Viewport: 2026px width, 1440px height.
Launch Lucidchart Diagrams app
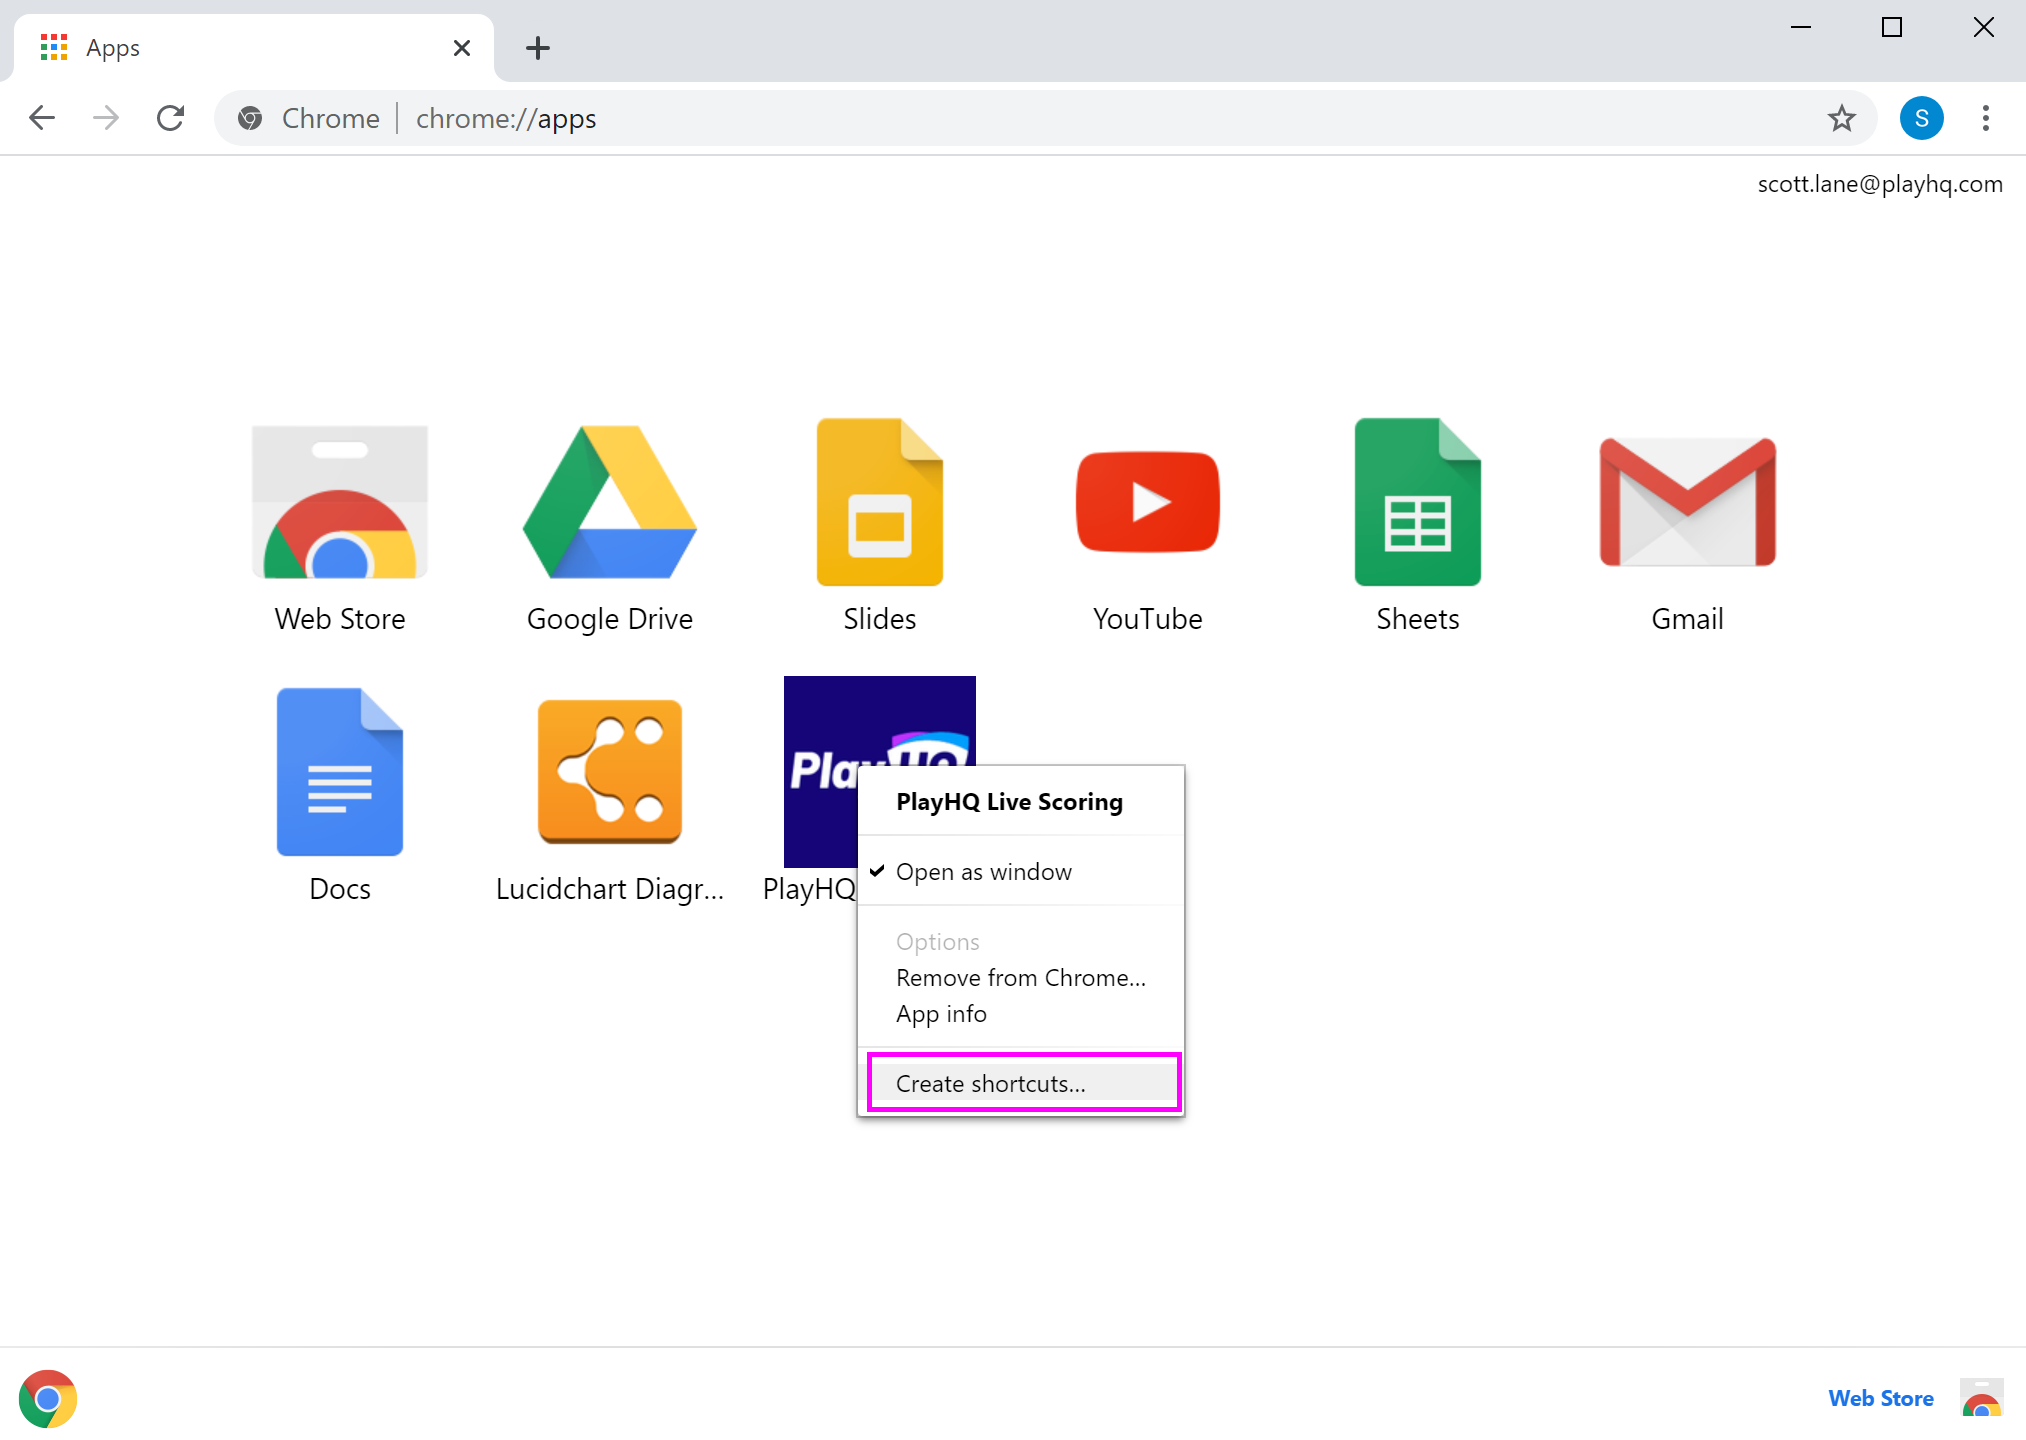pyautogui.click(x=609, y=772)
